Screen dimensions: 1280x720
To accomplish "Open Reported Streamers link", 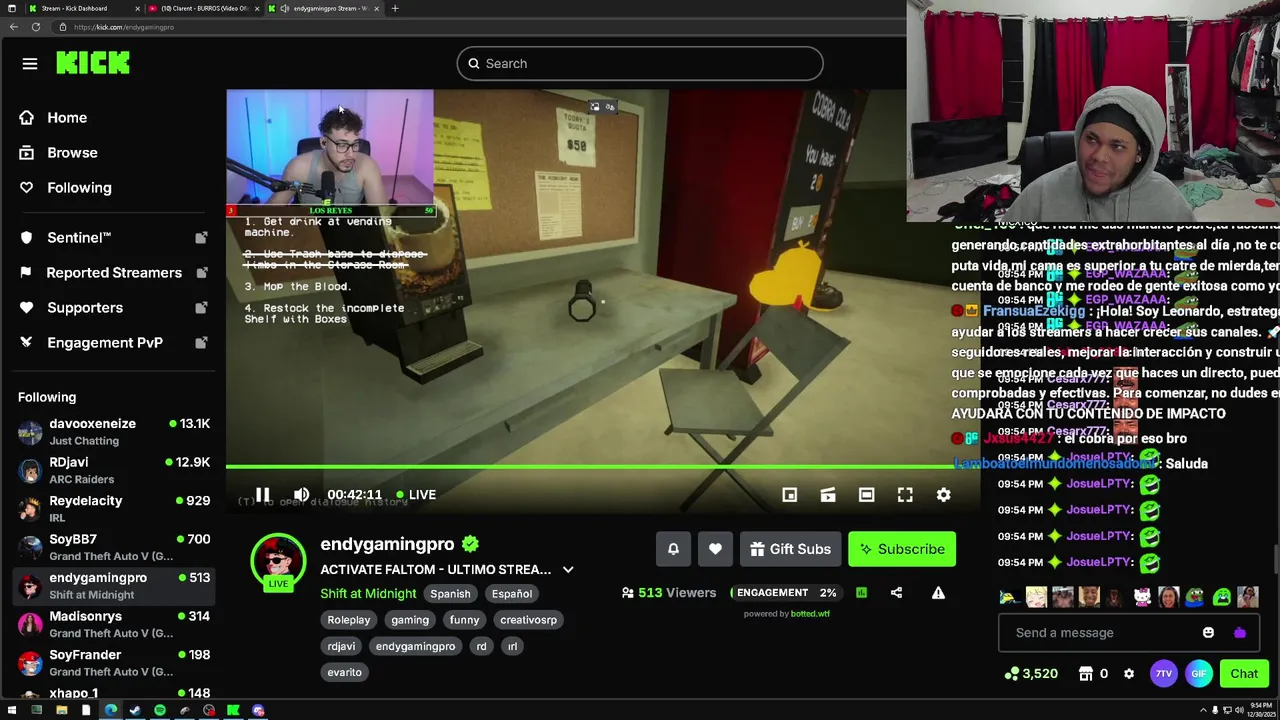I will point(113,273).
